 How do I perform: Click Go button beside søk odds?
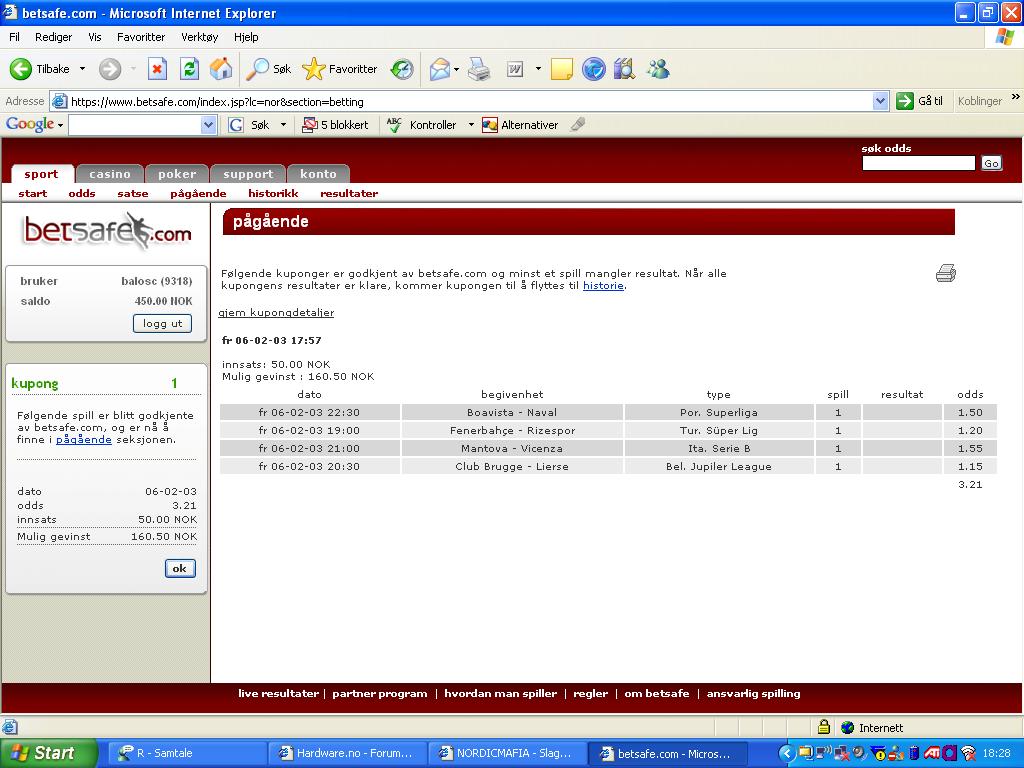click(991, 163)
